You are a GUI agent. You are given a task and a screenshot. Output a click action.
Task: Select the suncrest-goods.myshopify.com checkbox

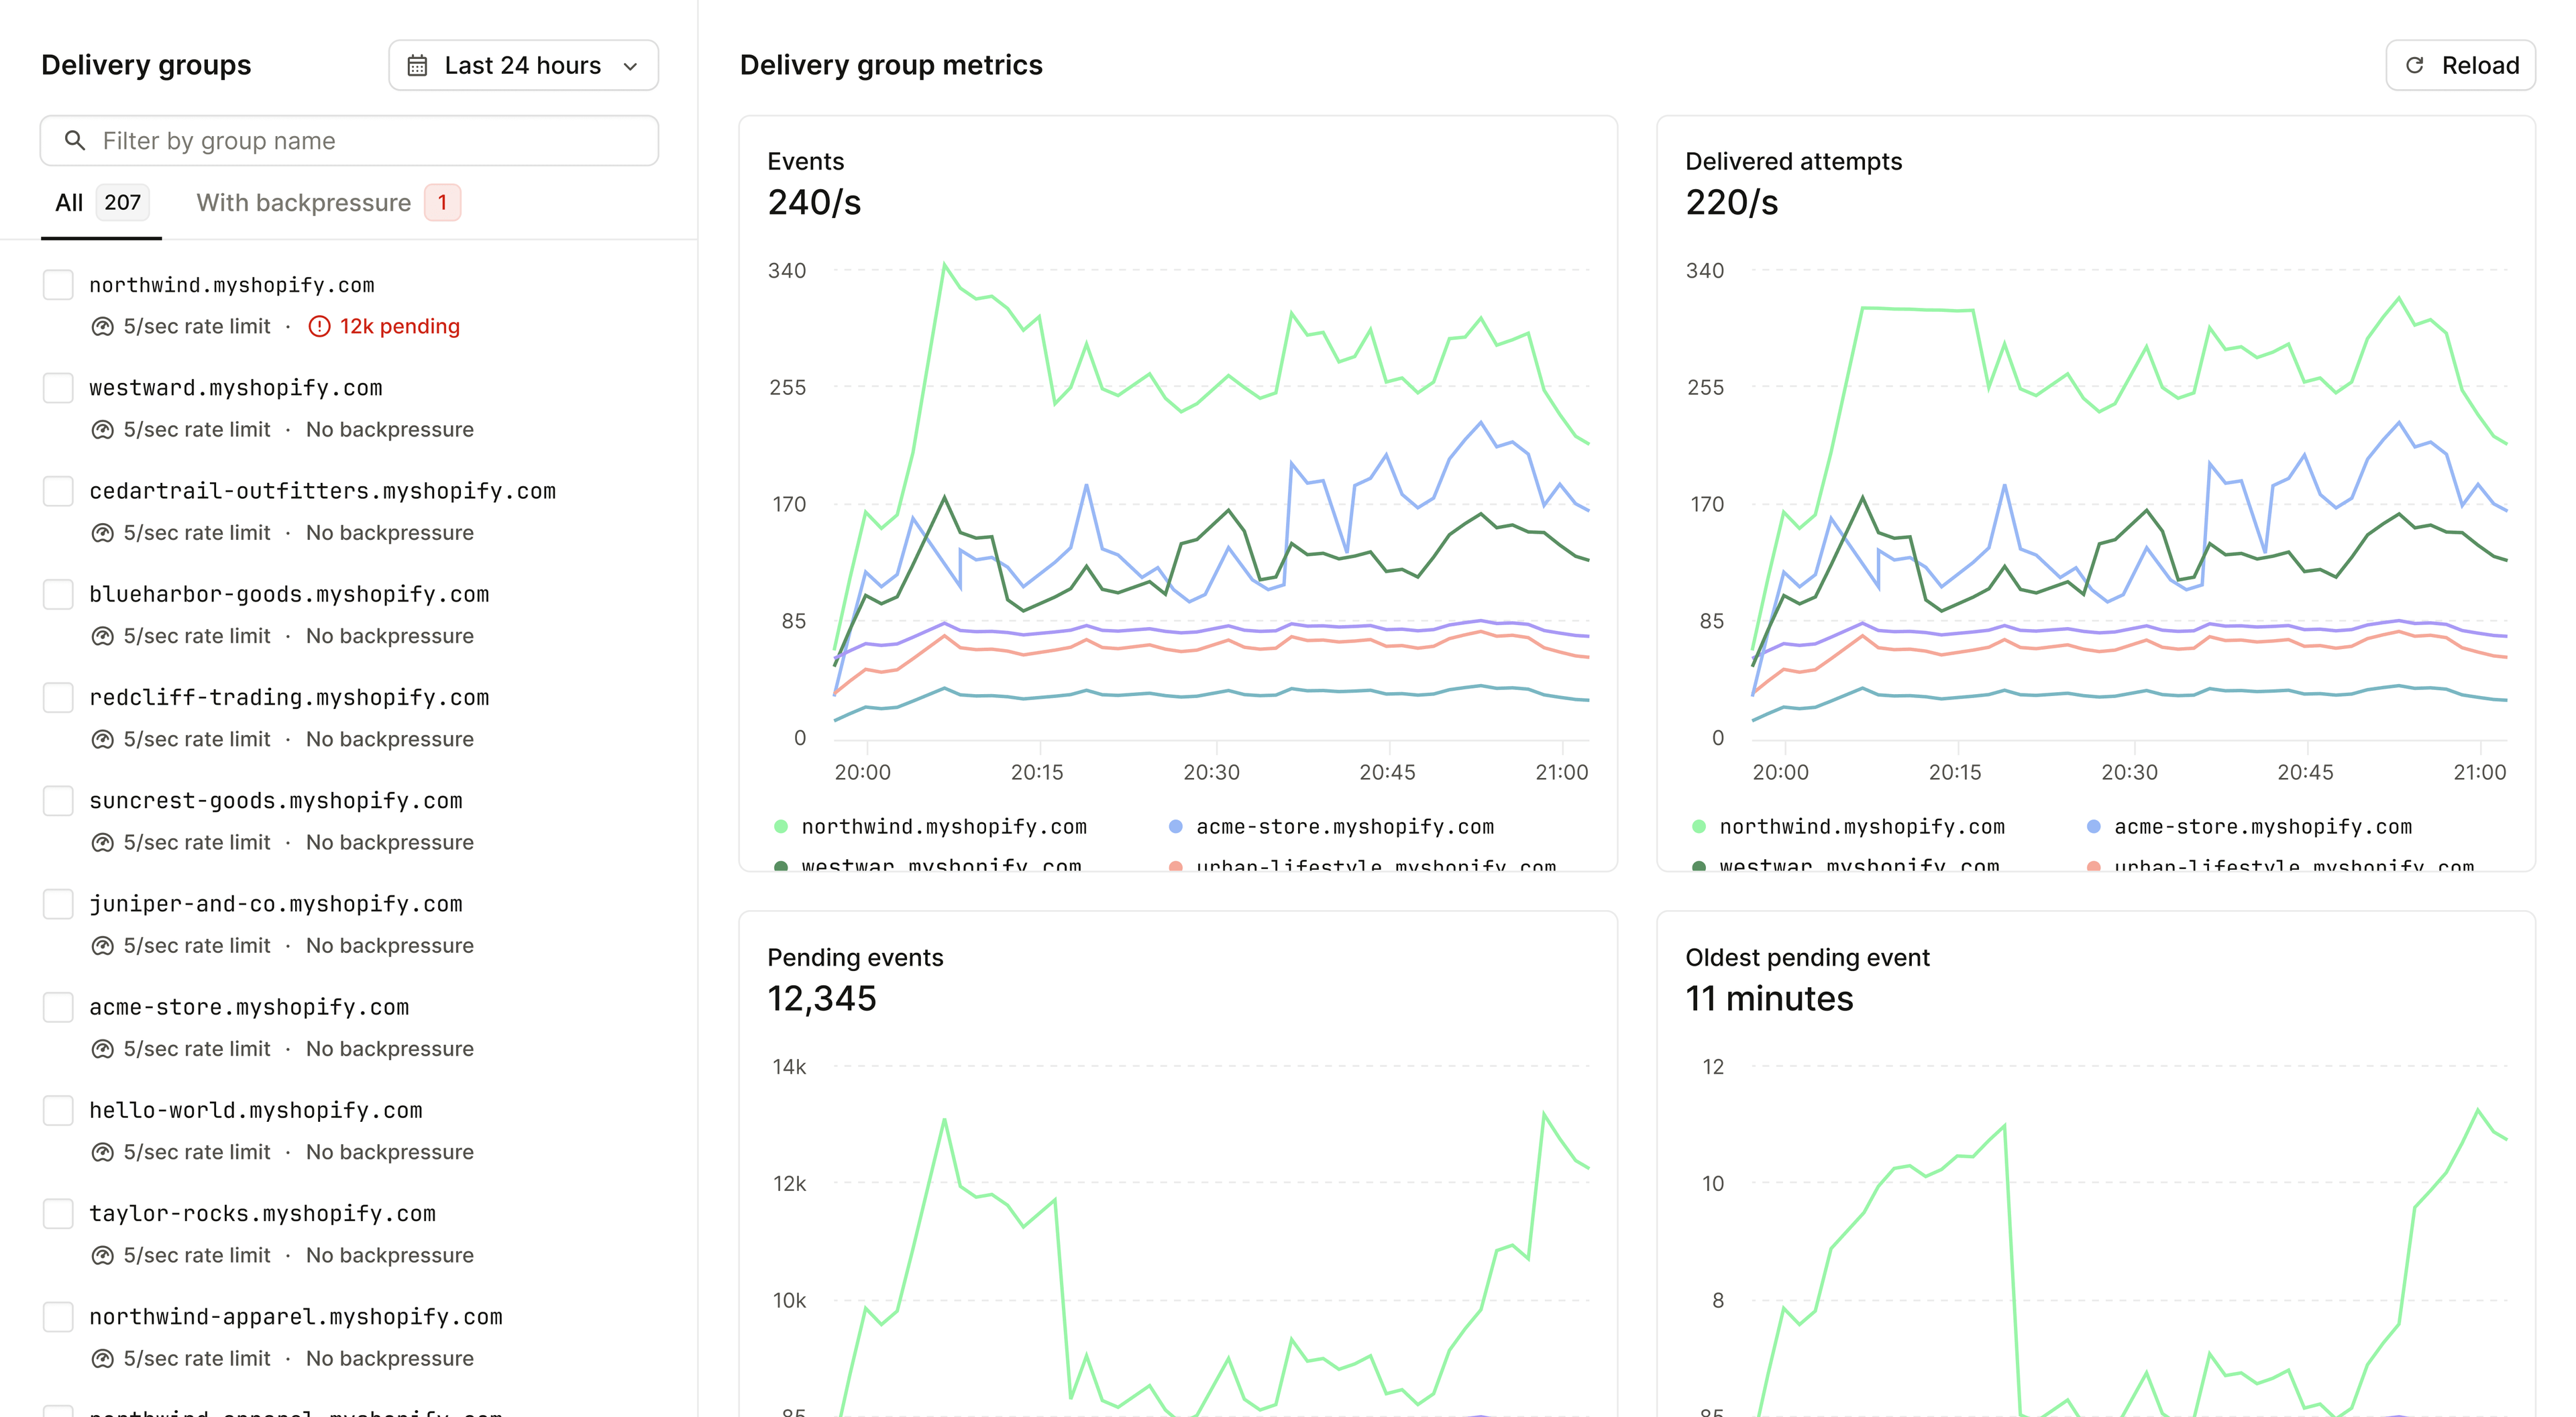(x=58, y=800)
